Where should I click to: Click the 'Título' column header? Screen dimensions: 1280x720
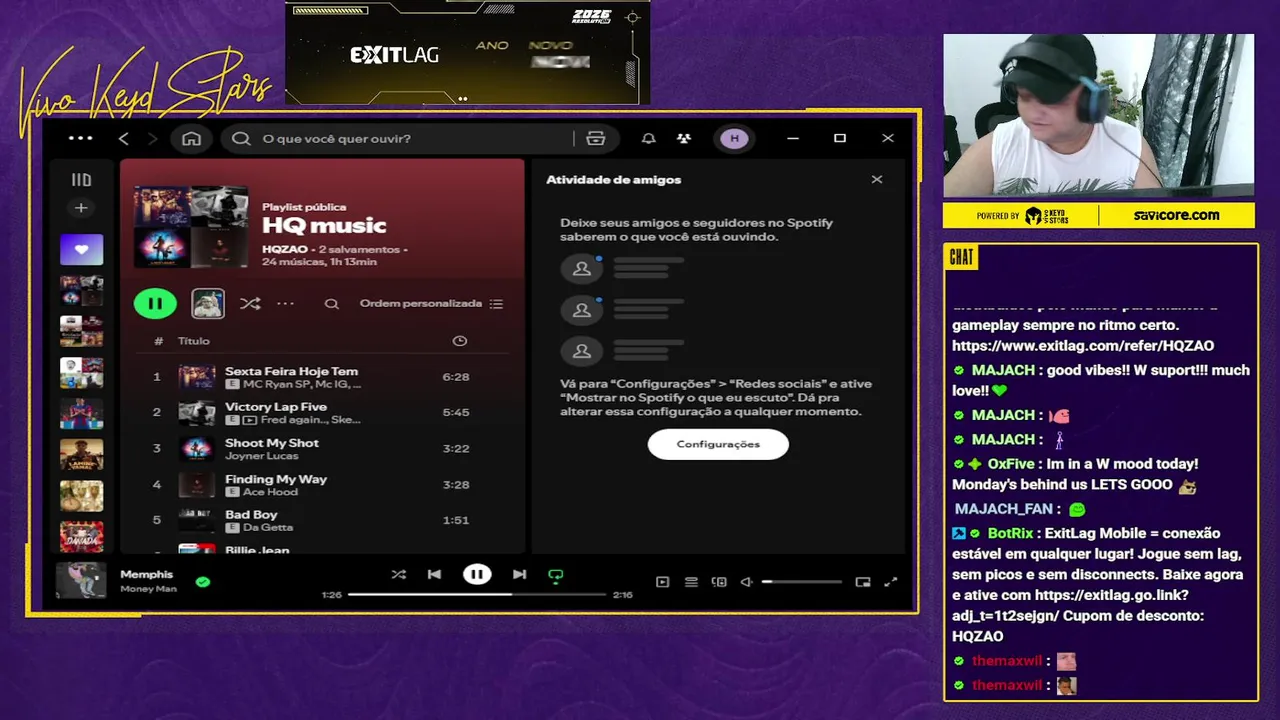click(194, 341)
